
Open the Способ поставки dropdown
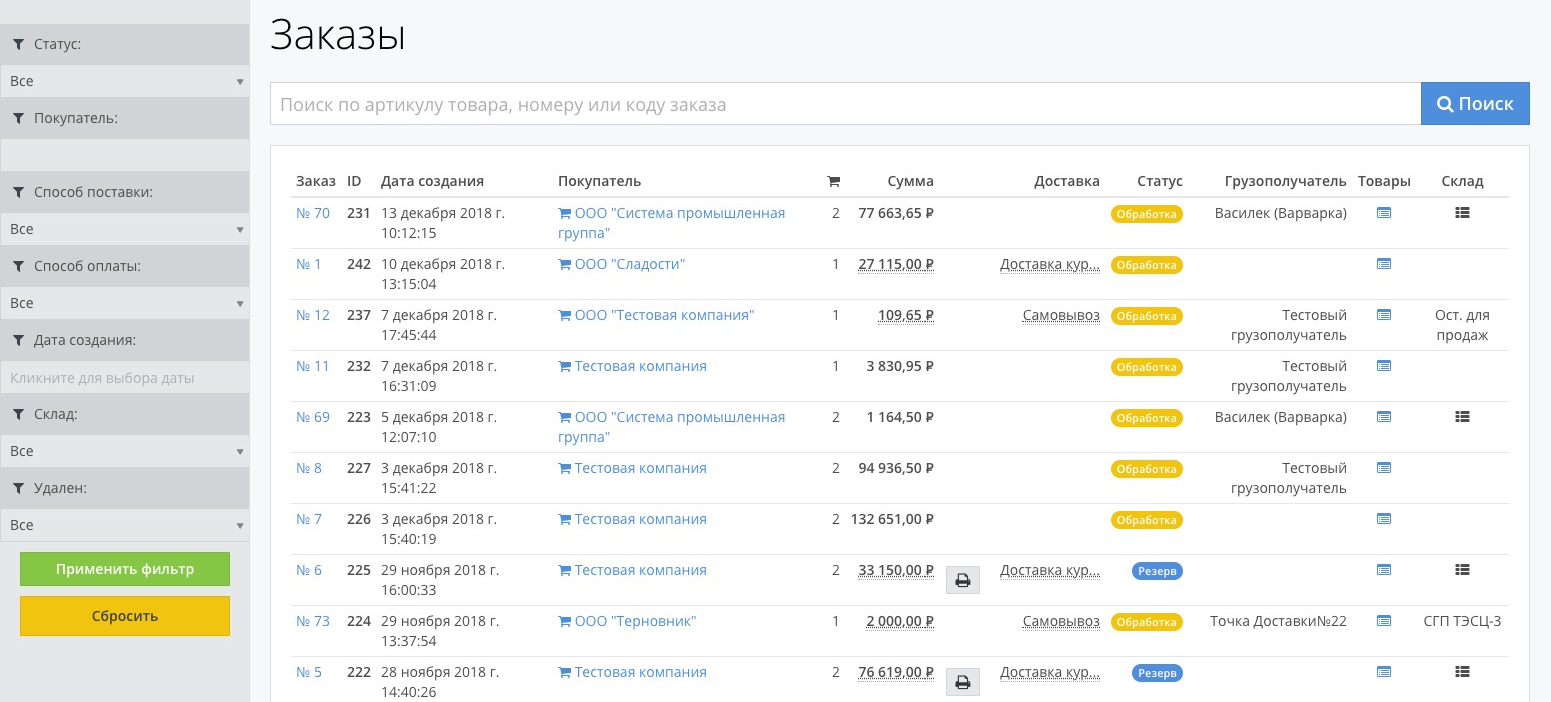click(124, 229)
